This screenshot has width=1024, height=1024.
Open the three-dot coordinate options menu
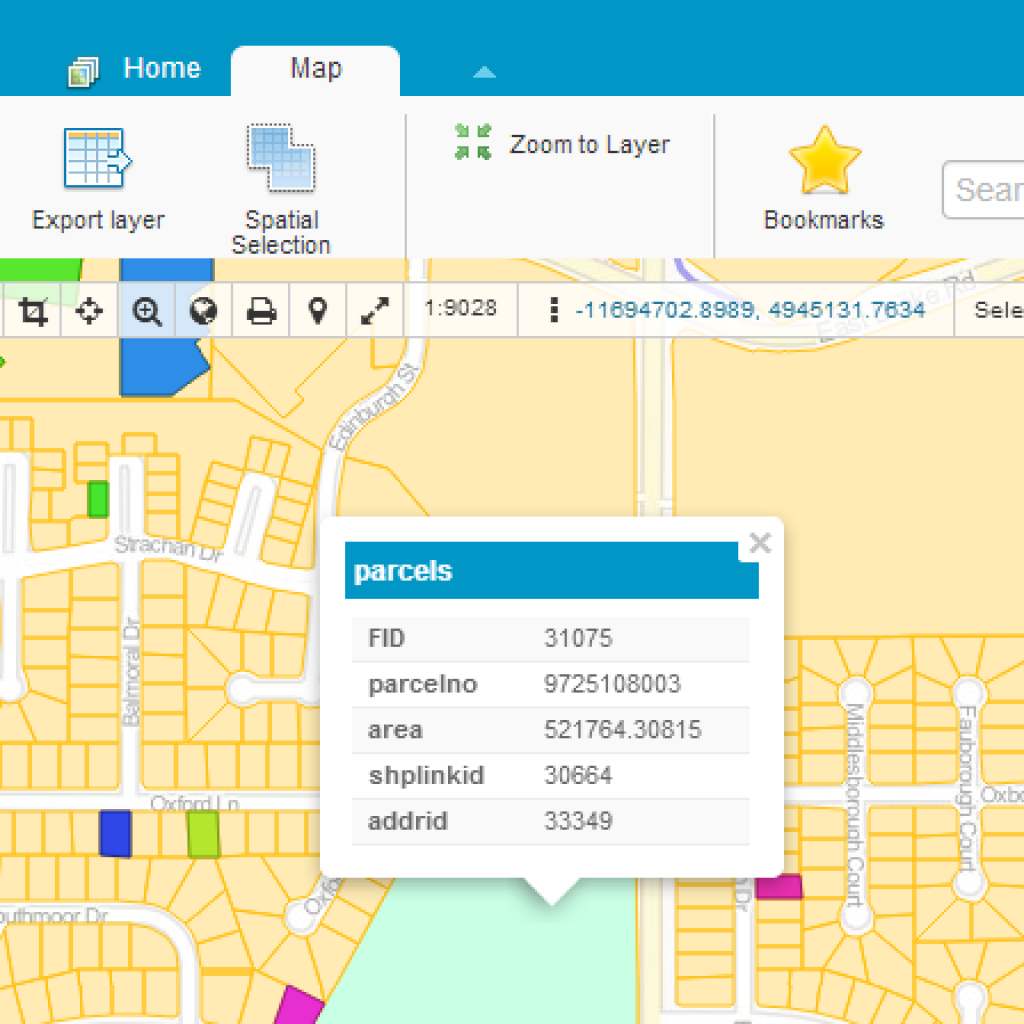tap(554, 310)
